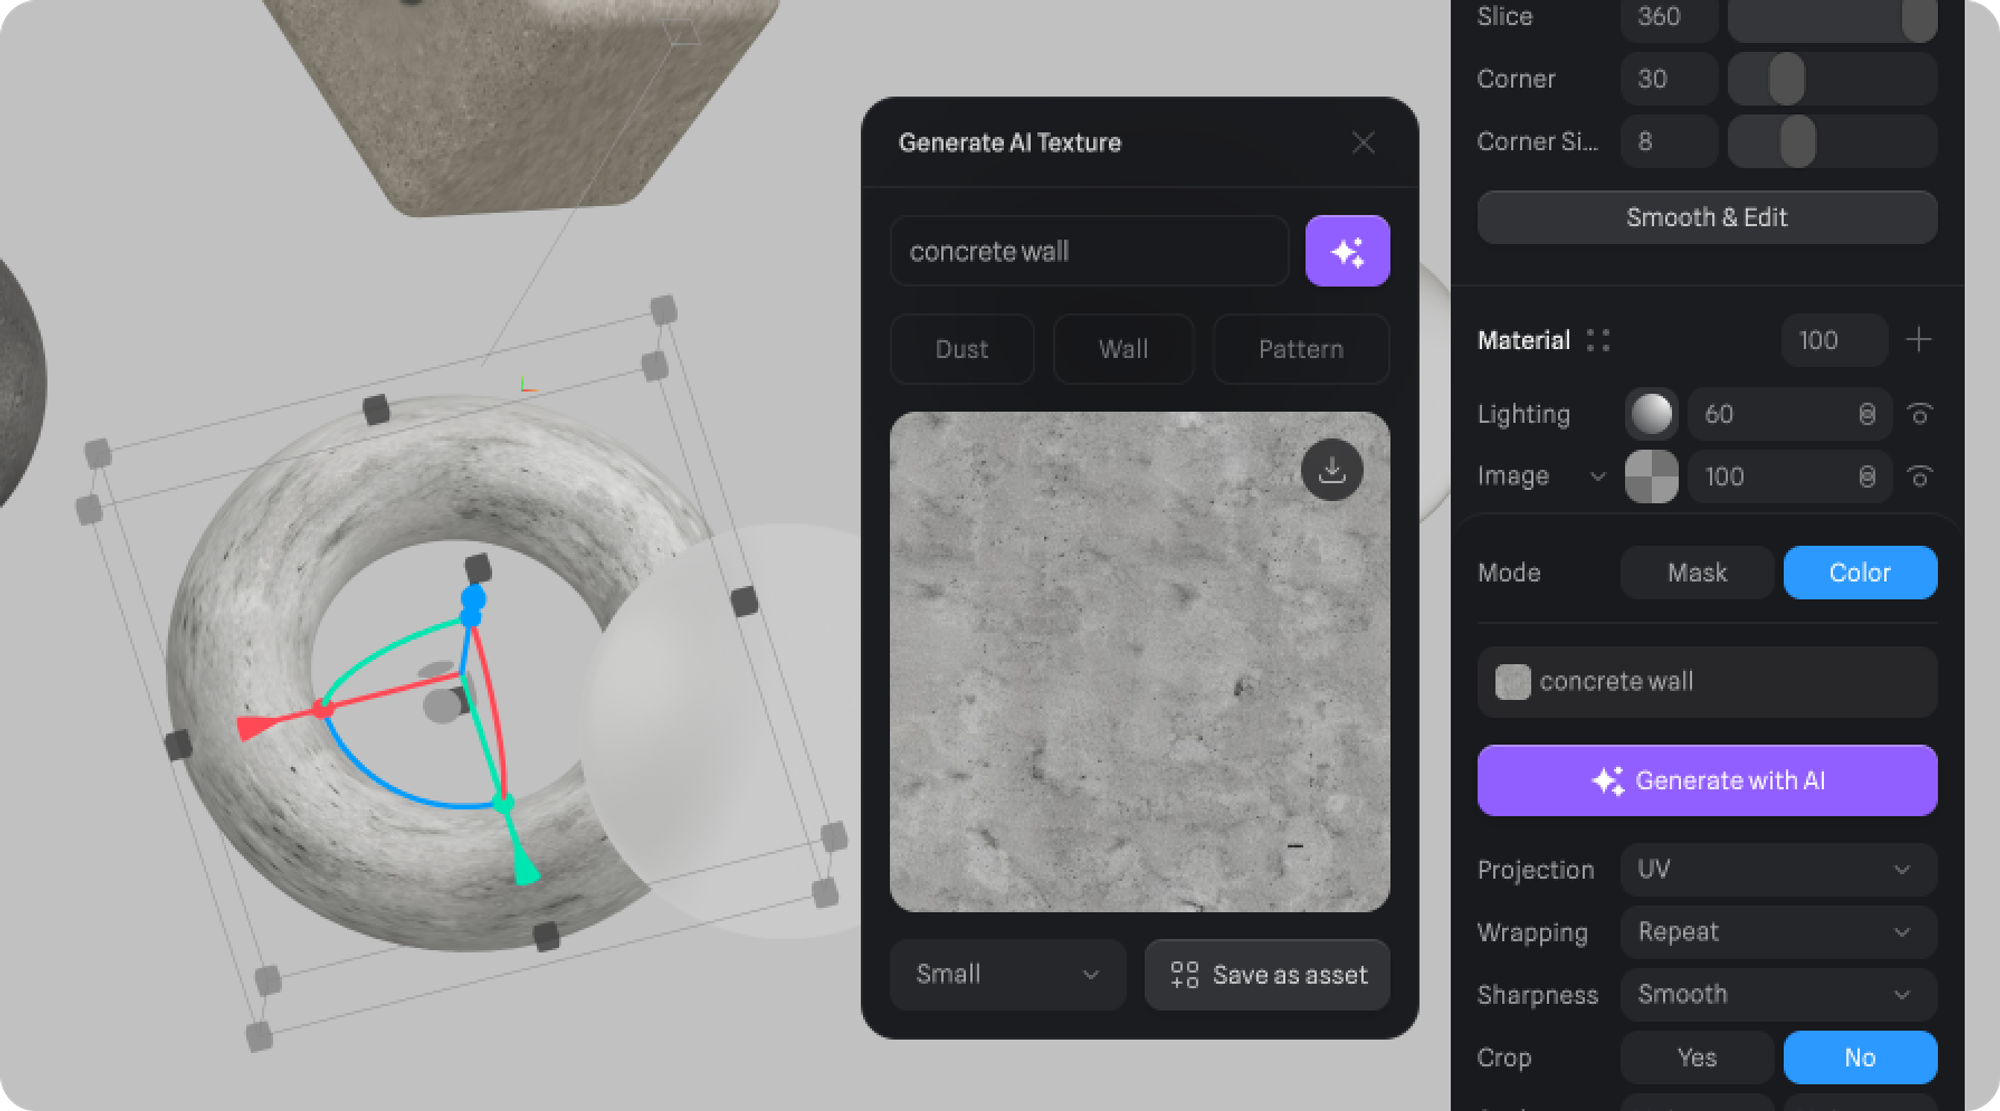This screenshot has height=1111, width=2000.
Task: Toggle Lighting layer visibility eye icon
Action: (x=1919, y=414)
